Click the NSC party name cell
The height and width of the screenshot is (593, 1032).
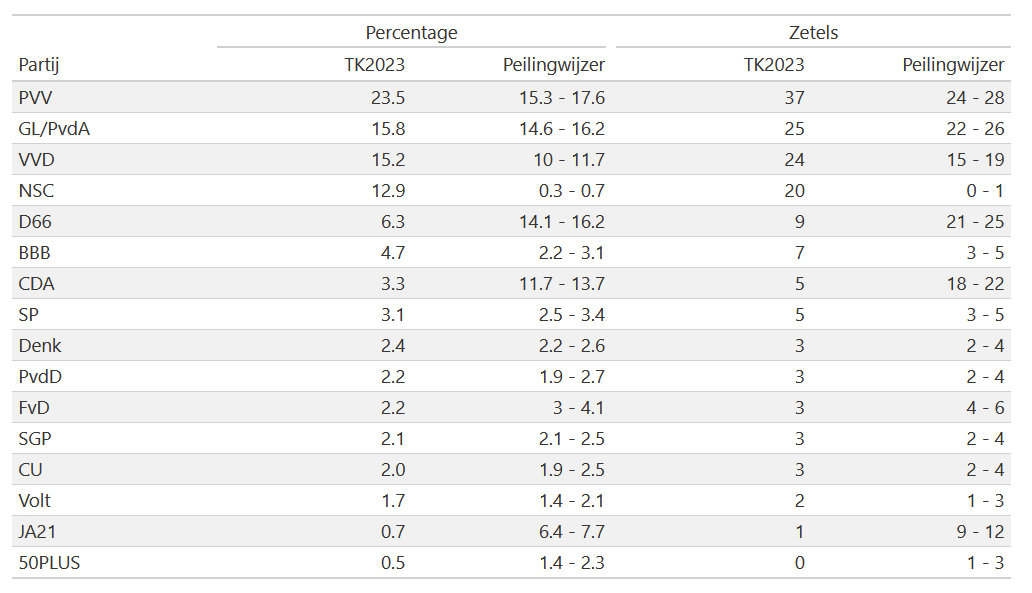pos(36,191)
